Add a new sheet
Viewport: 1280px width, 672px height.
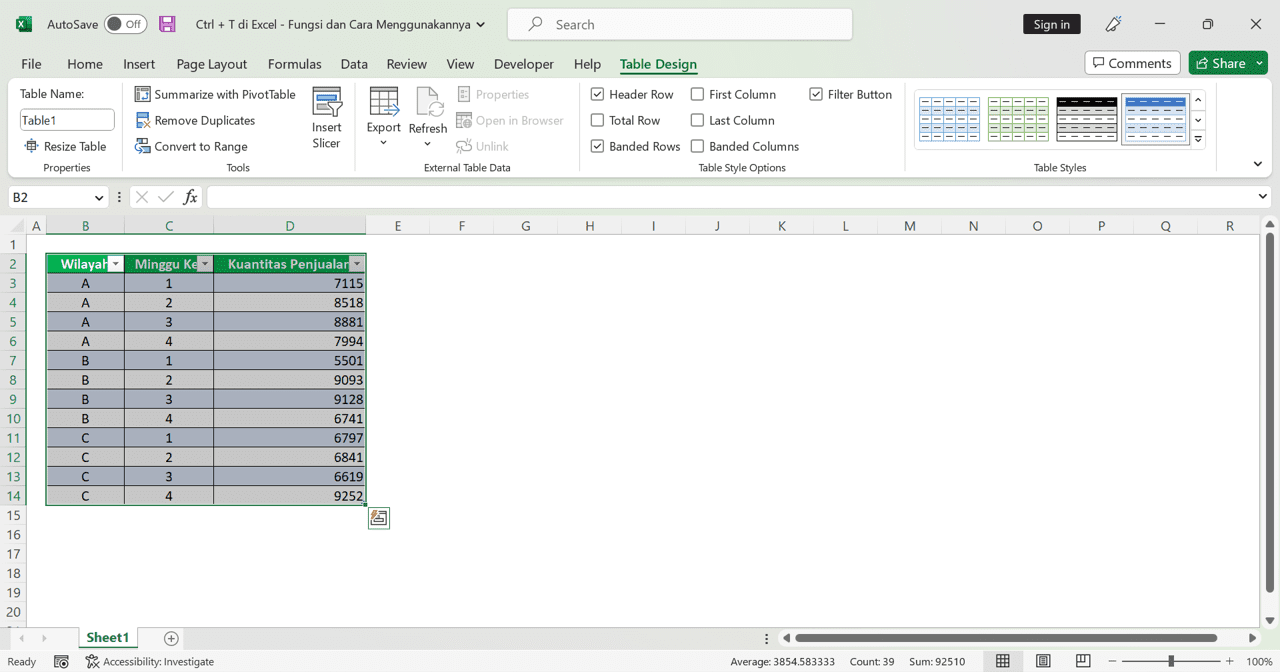pyautogui.click(x=171, y=638)
